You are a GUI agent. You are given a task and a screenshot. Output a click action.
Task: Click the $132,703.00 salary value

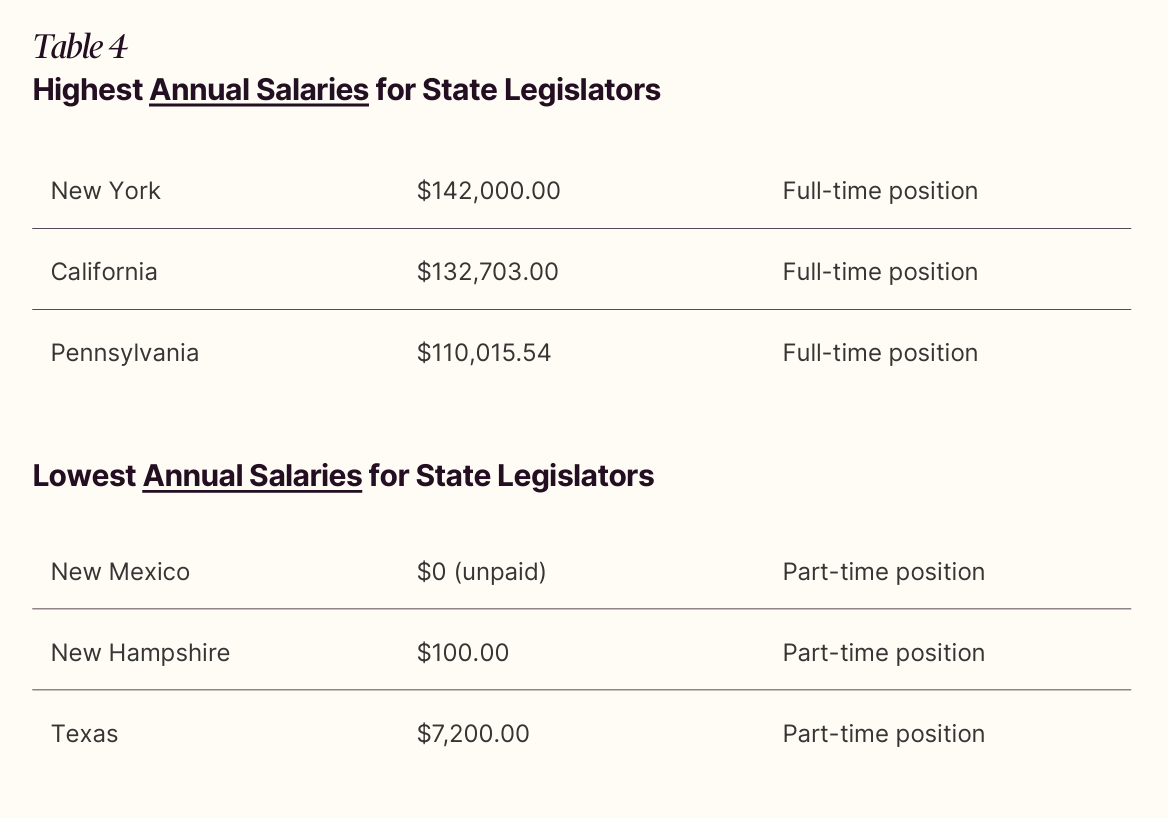(487, 272)
